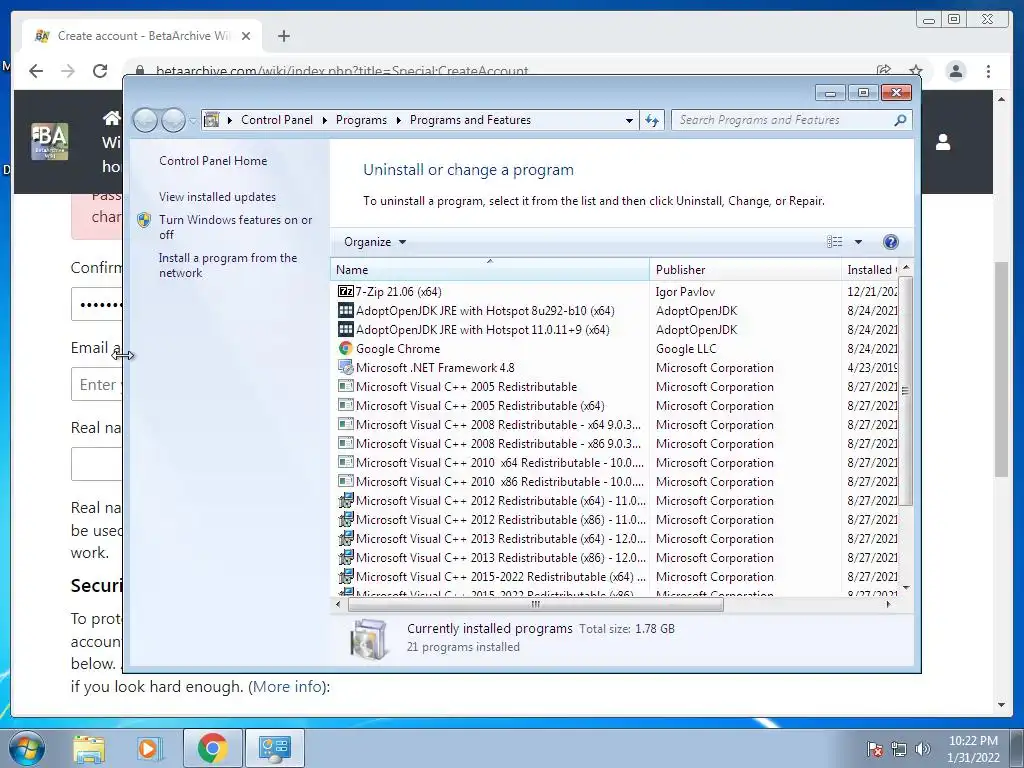Click the search magnifier icon in Control Panel
The width and height of the screenshot is (1024, 768).
pos(900,120)
